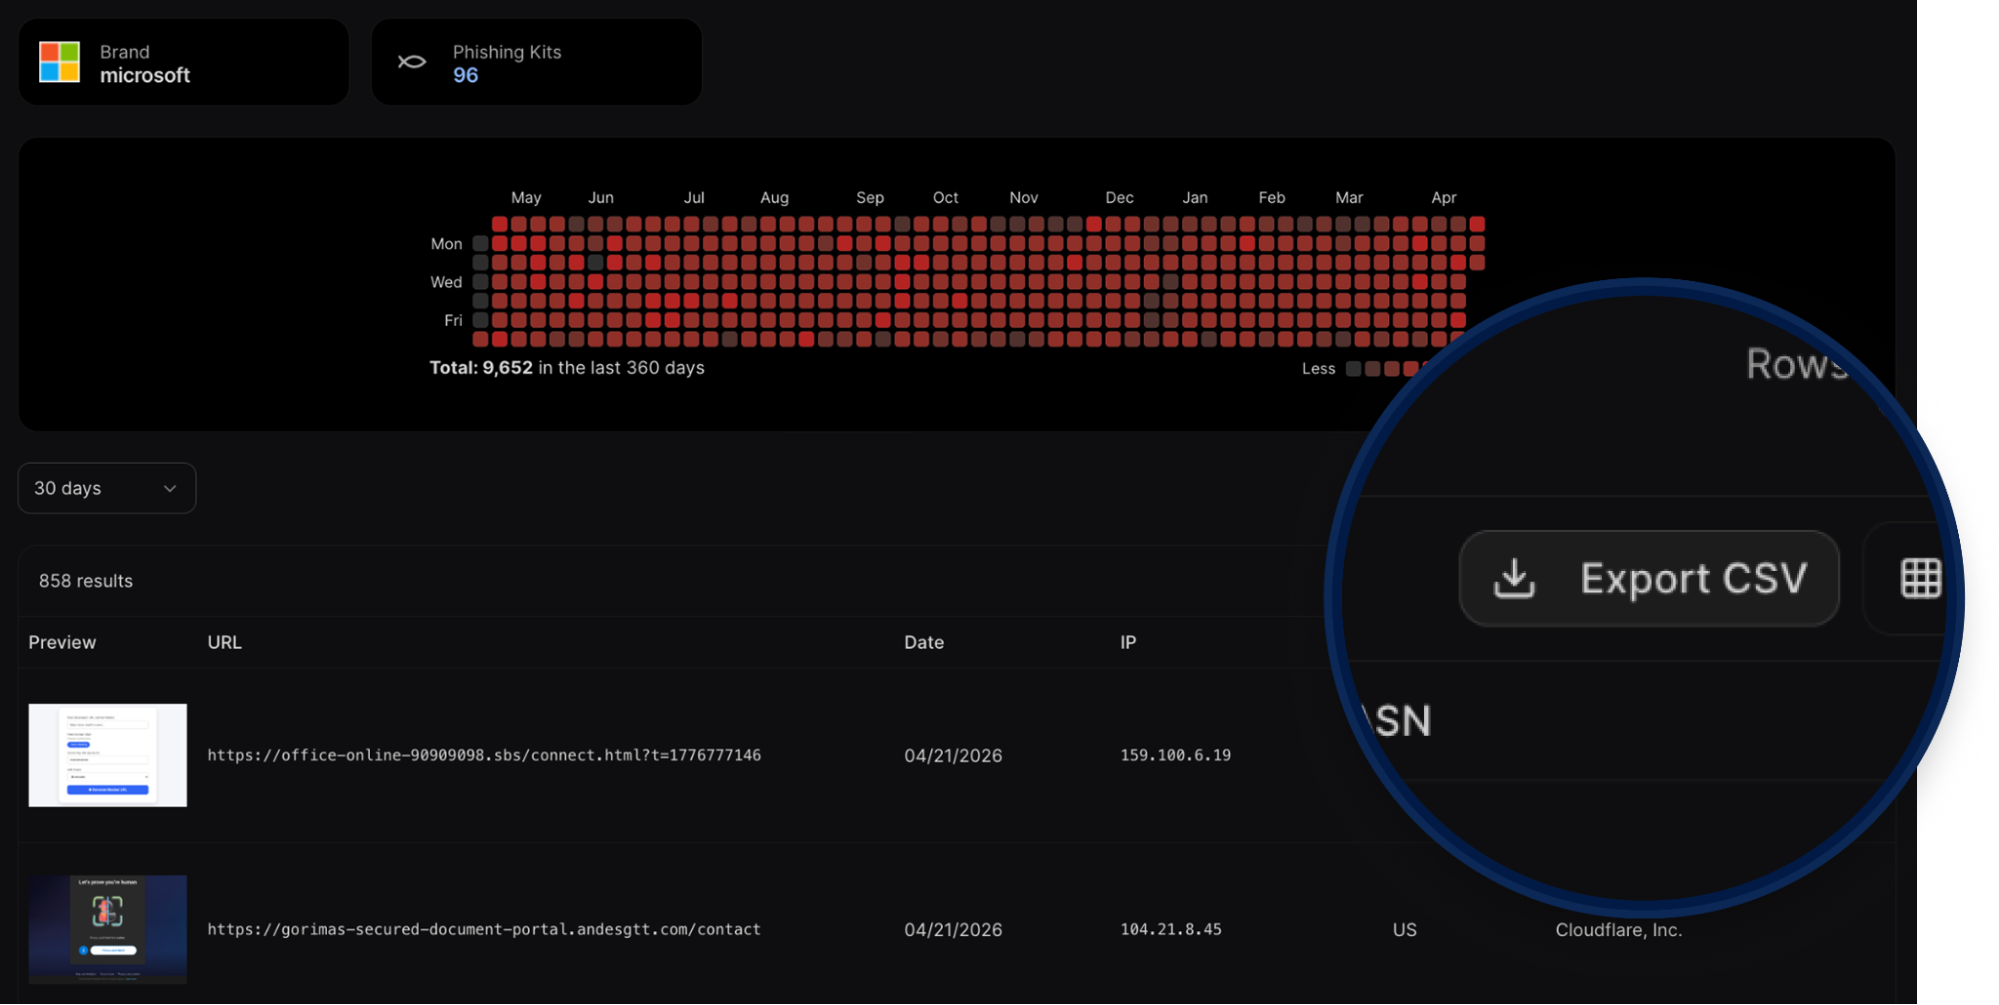Open the office-online-90909098.sbs preview thumbnail

click(108, 755)
